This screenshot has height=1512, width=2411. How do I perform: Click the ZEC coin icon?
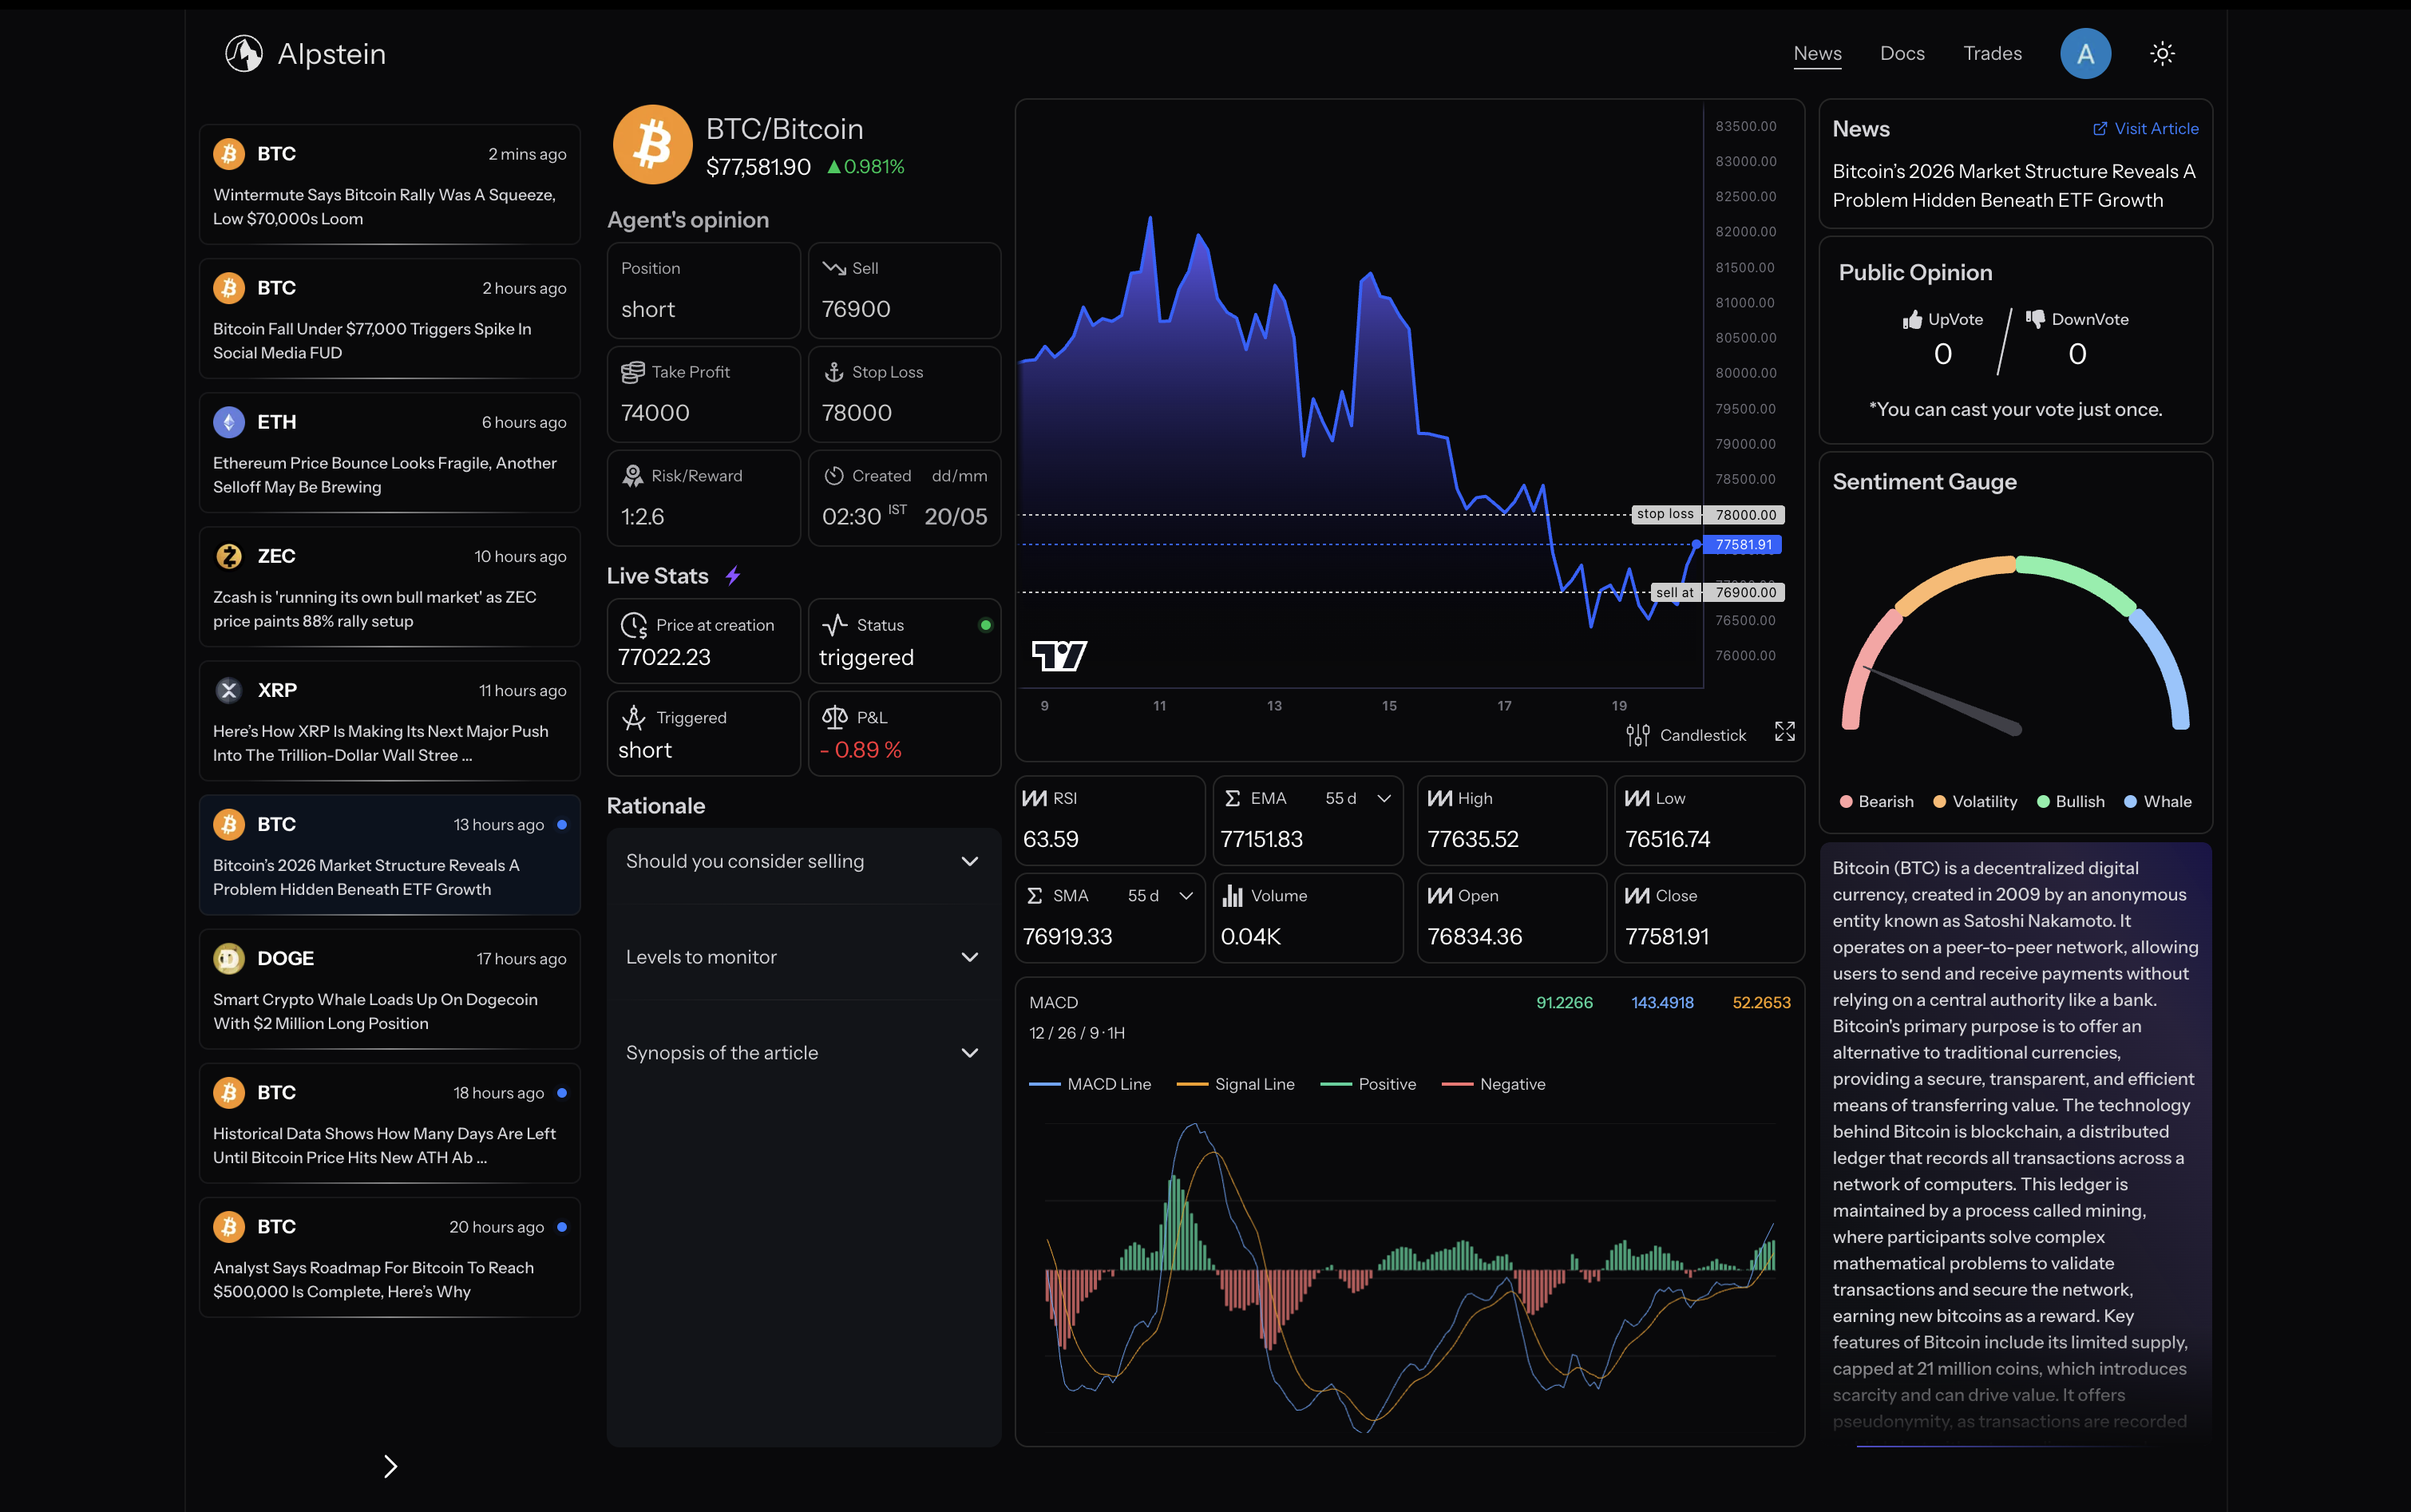[228, 556]
